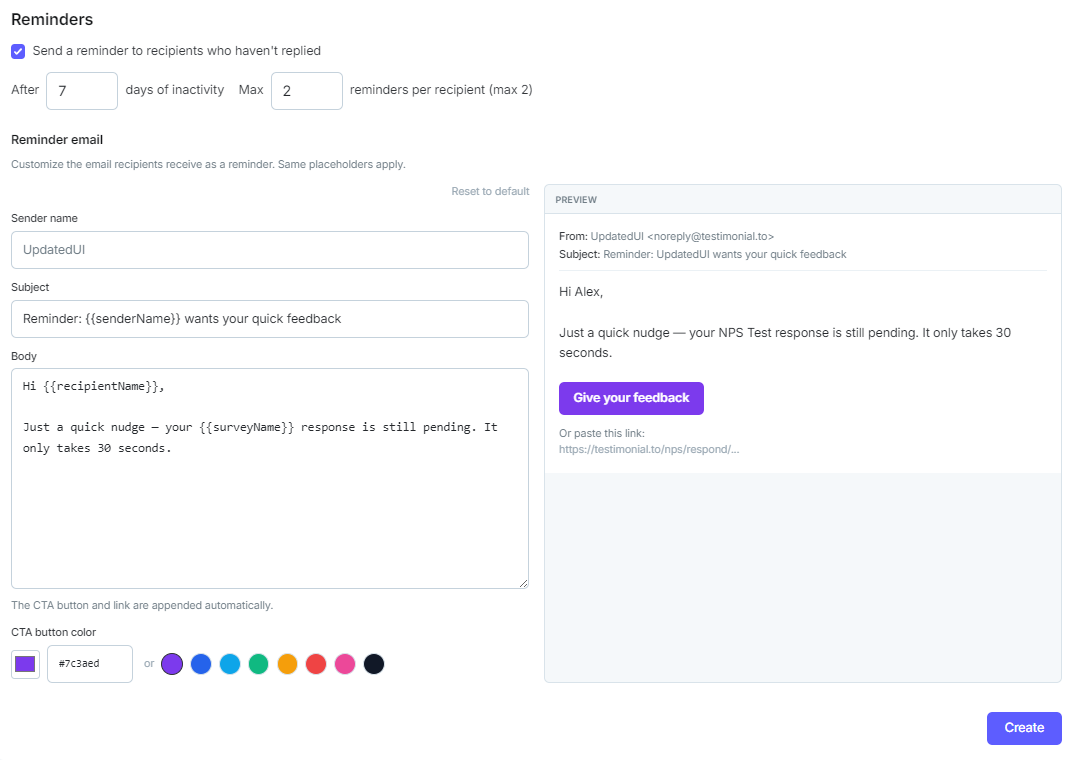Click the Subject input field
Image resolution: width=1070 pixels, height=760 pixels.
(270, 319)
